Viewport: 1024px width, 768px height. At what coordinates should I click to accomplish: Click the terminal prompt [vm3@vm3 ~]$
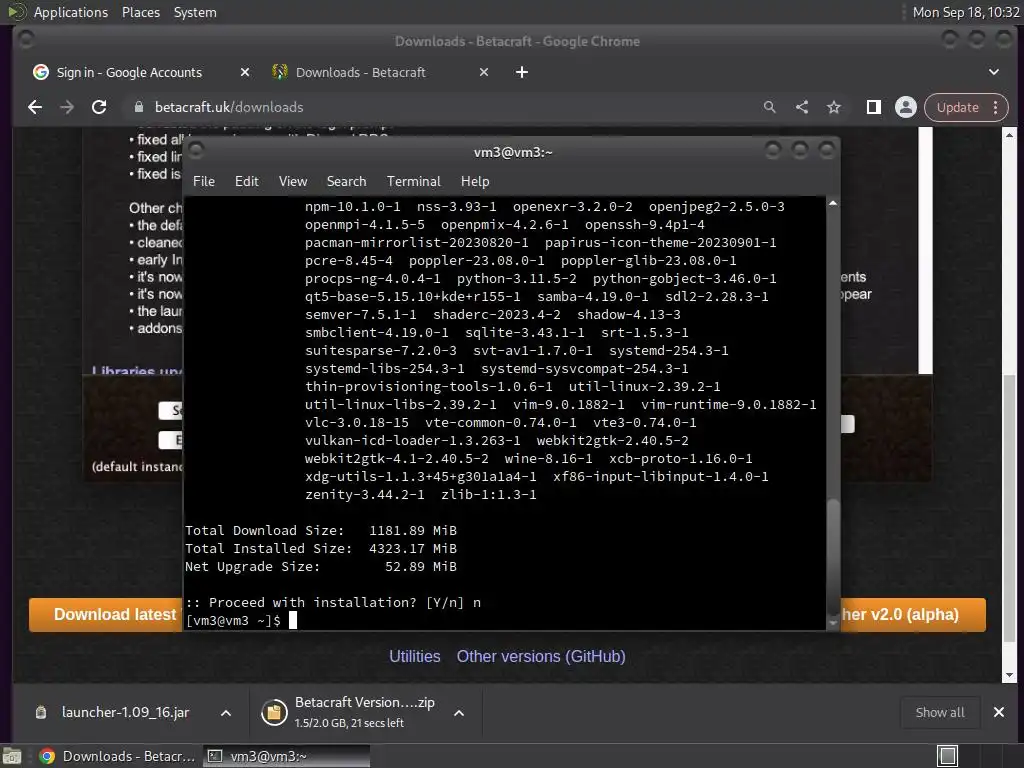tap(233, 620)
